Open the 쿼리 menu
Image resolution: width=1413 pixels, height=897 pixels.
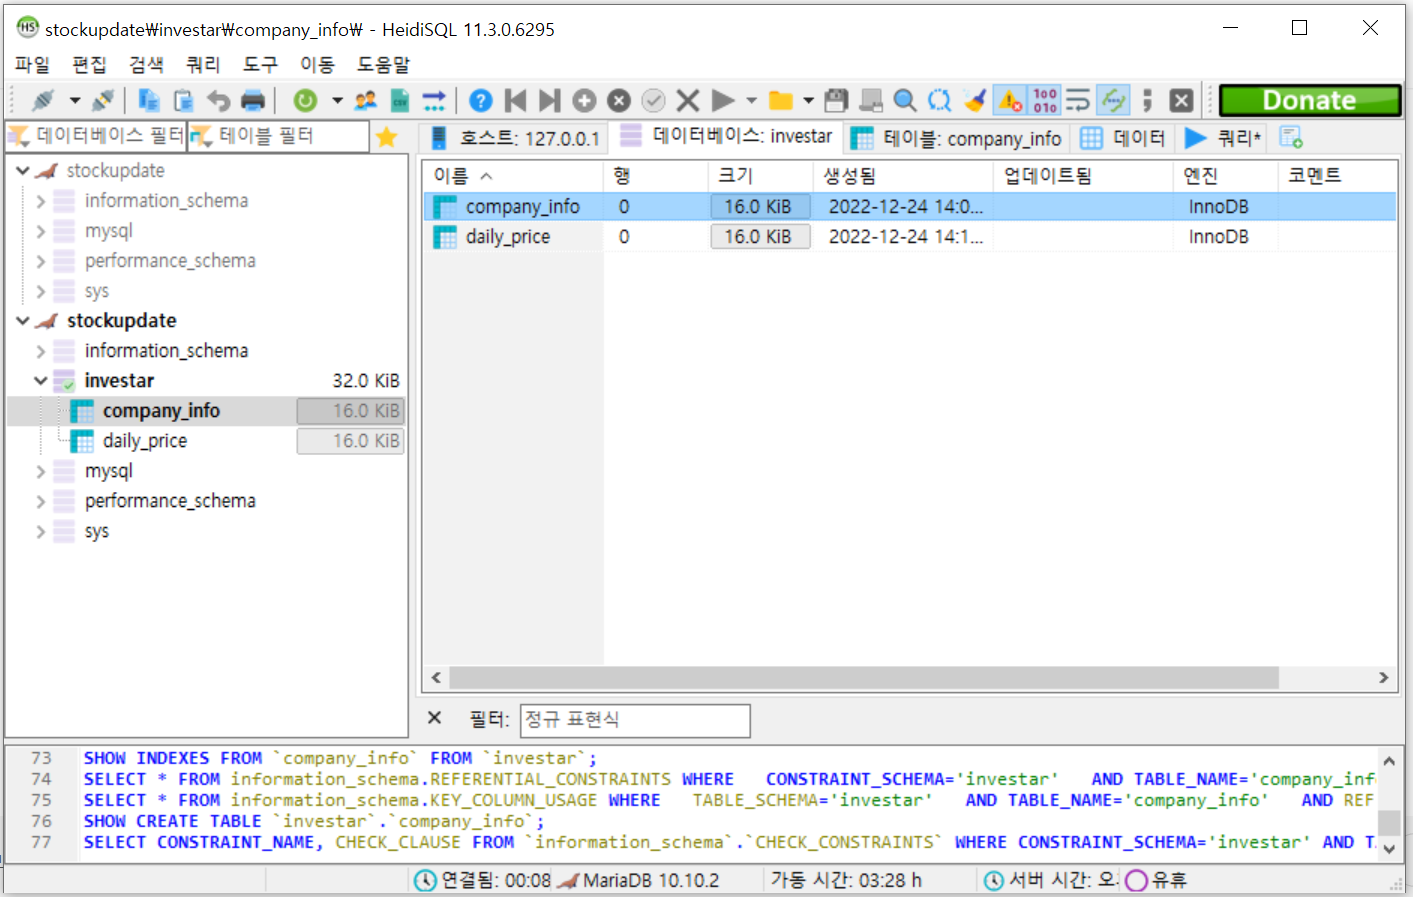pos(203,64)
